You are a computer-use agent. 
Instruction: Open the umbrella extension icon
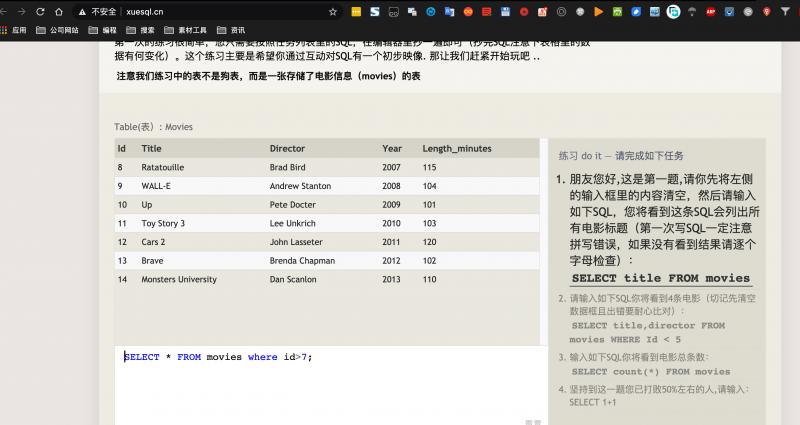click(692, 11)
